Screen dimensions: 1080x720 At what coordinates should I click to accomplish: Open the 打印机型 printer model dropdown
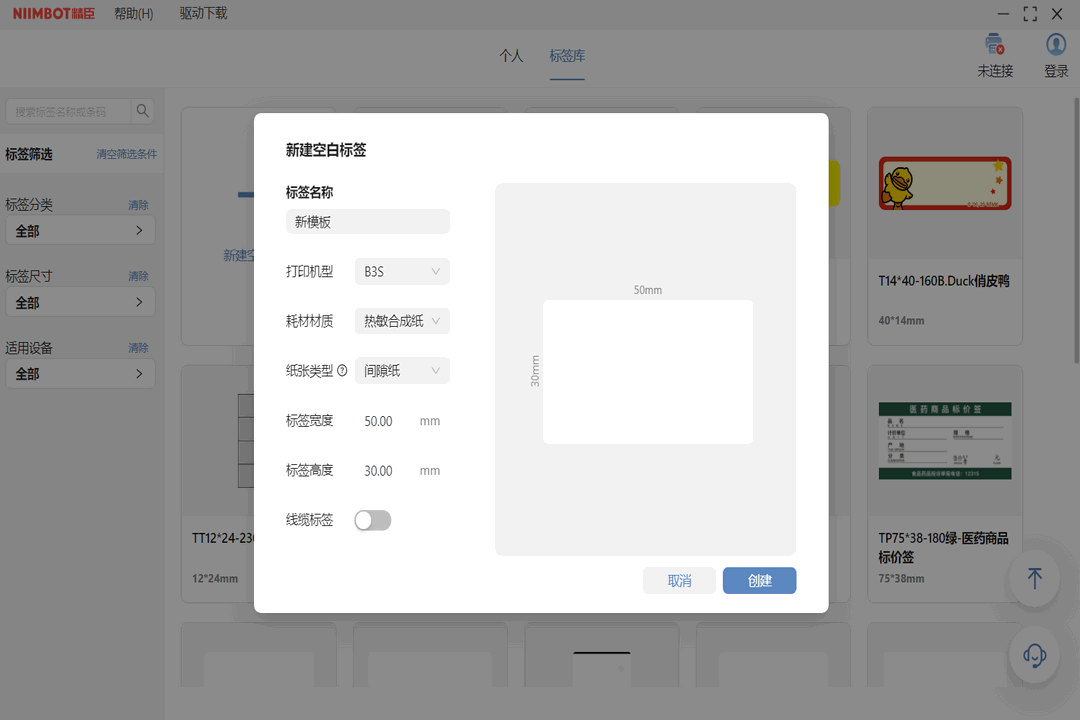coord(401,271)
